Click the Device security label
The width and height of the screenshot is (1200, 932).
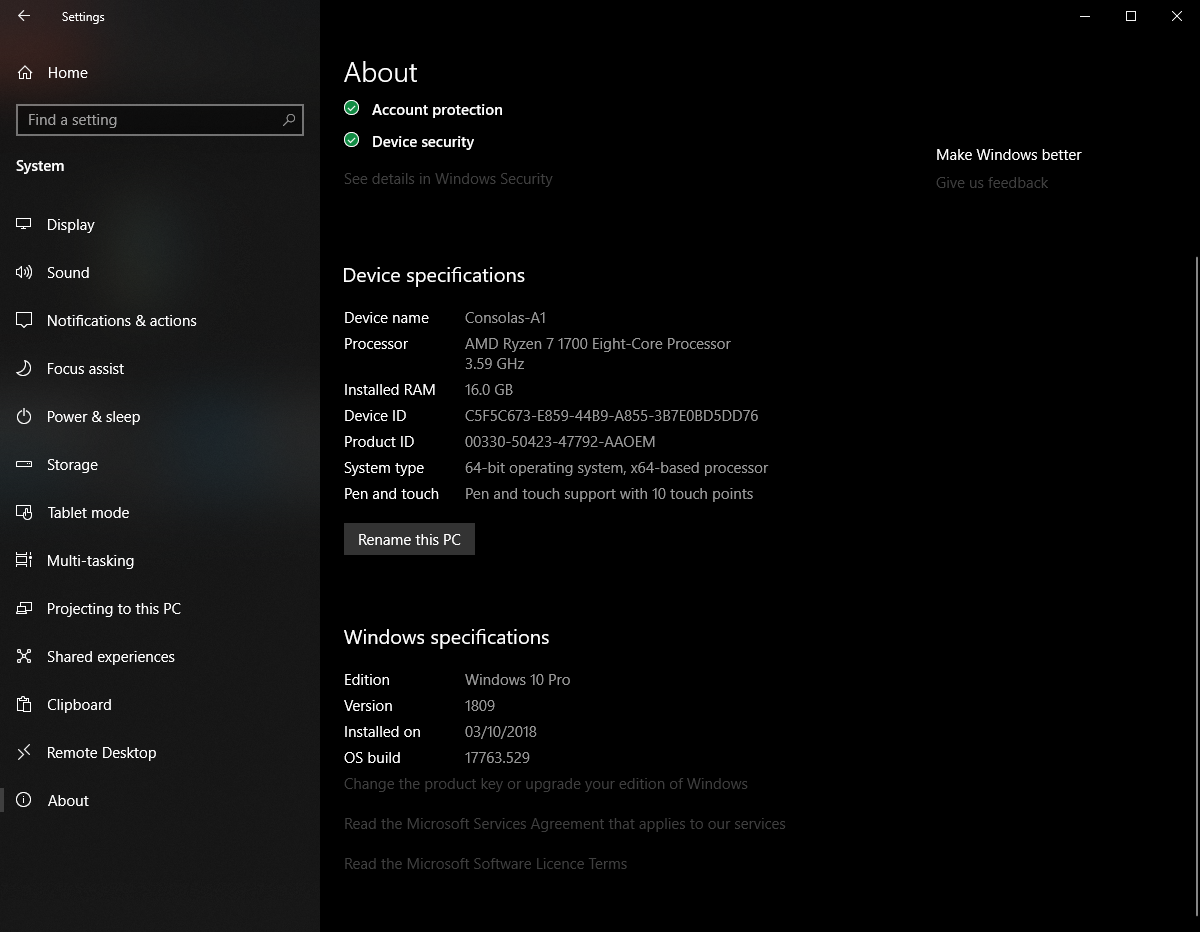(423, 142)
